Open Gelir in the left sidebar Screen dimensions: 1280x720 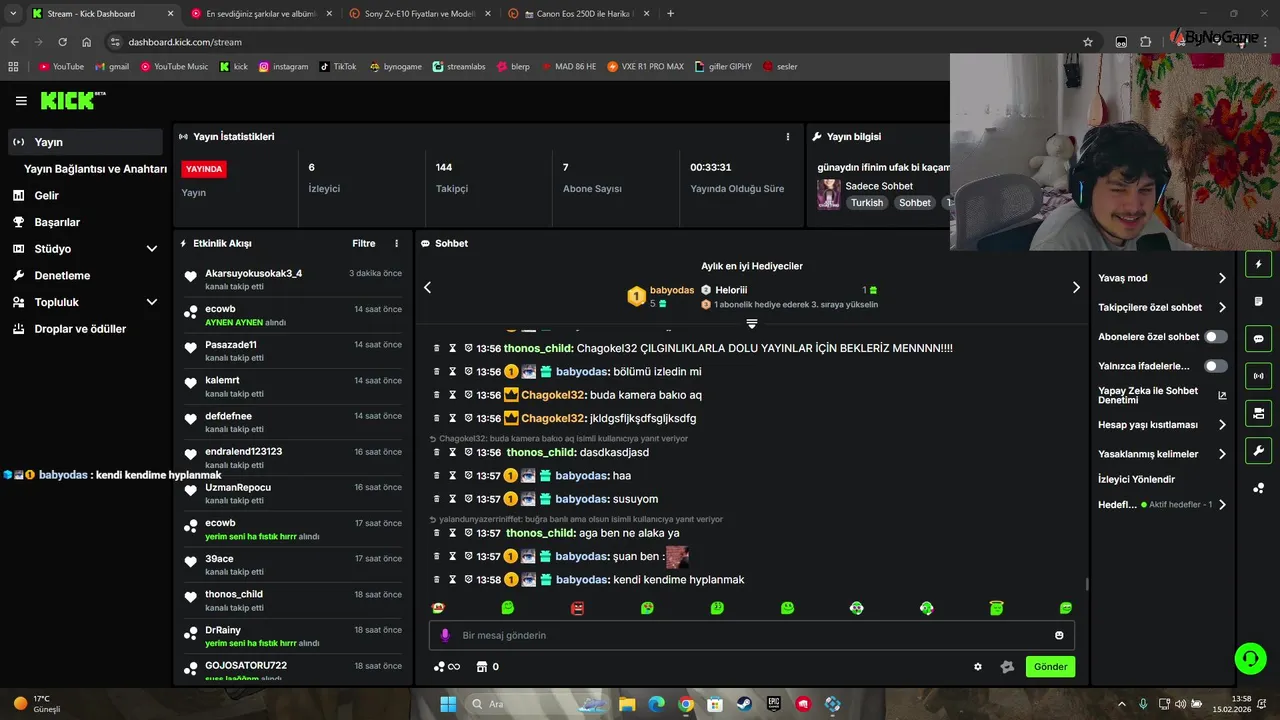click(46, 196)
